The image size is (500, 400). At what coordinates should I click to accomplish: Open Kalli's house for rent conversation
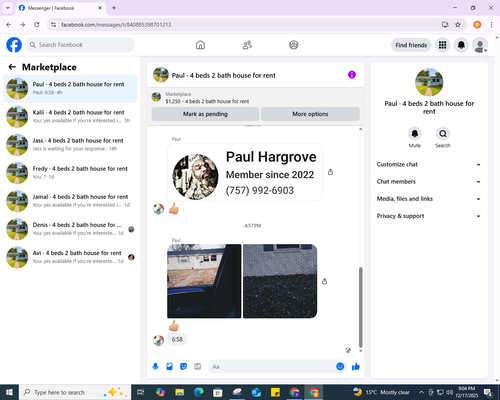(70, 116)
